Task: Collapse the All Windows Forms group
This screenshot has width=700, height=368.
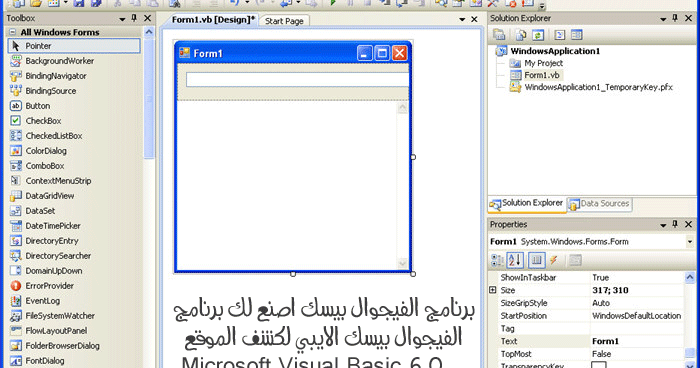Action: [x=12, y=32]
